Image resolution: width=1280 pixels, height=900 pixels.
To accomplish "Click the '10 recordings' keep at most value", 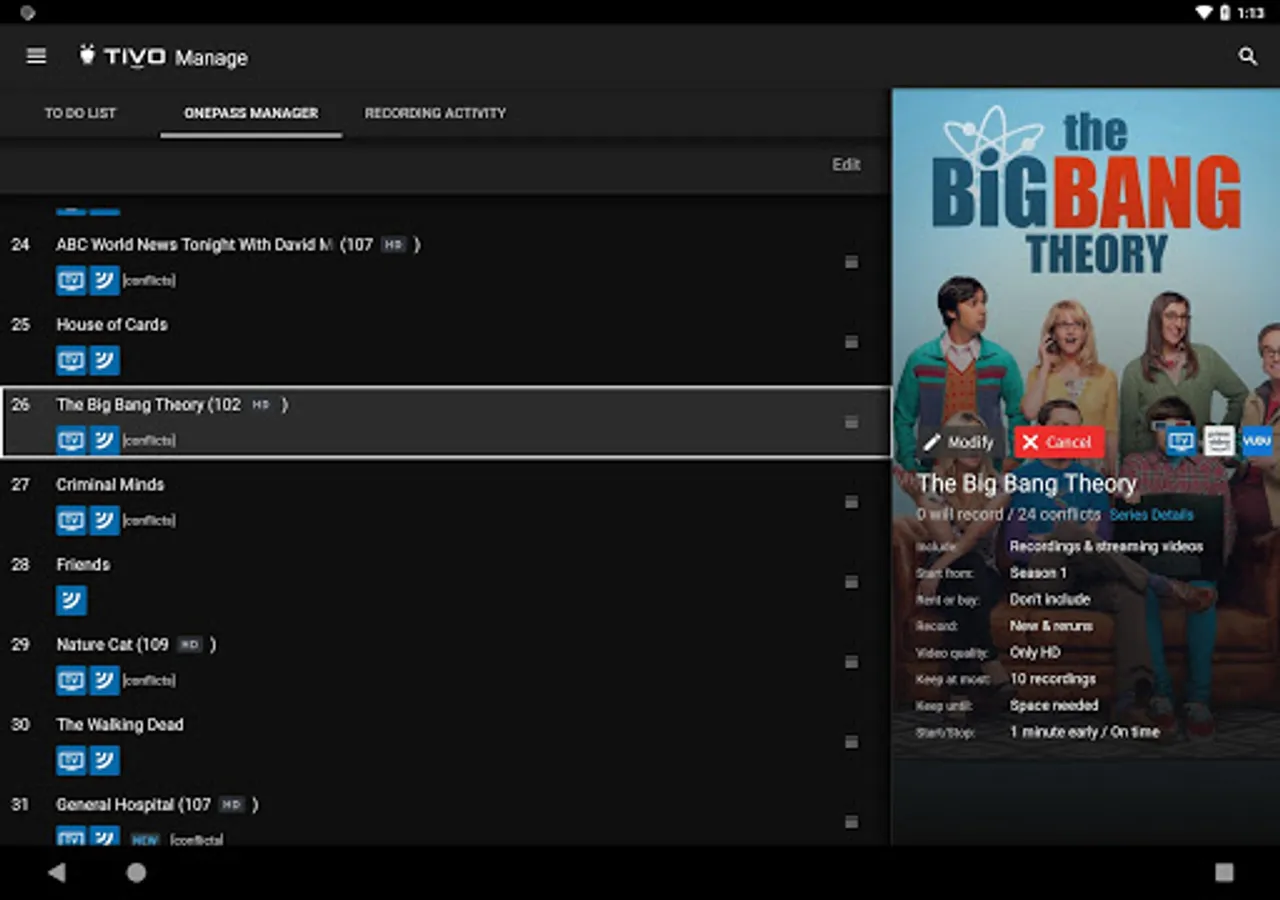I will click(x=1053, y=679).
